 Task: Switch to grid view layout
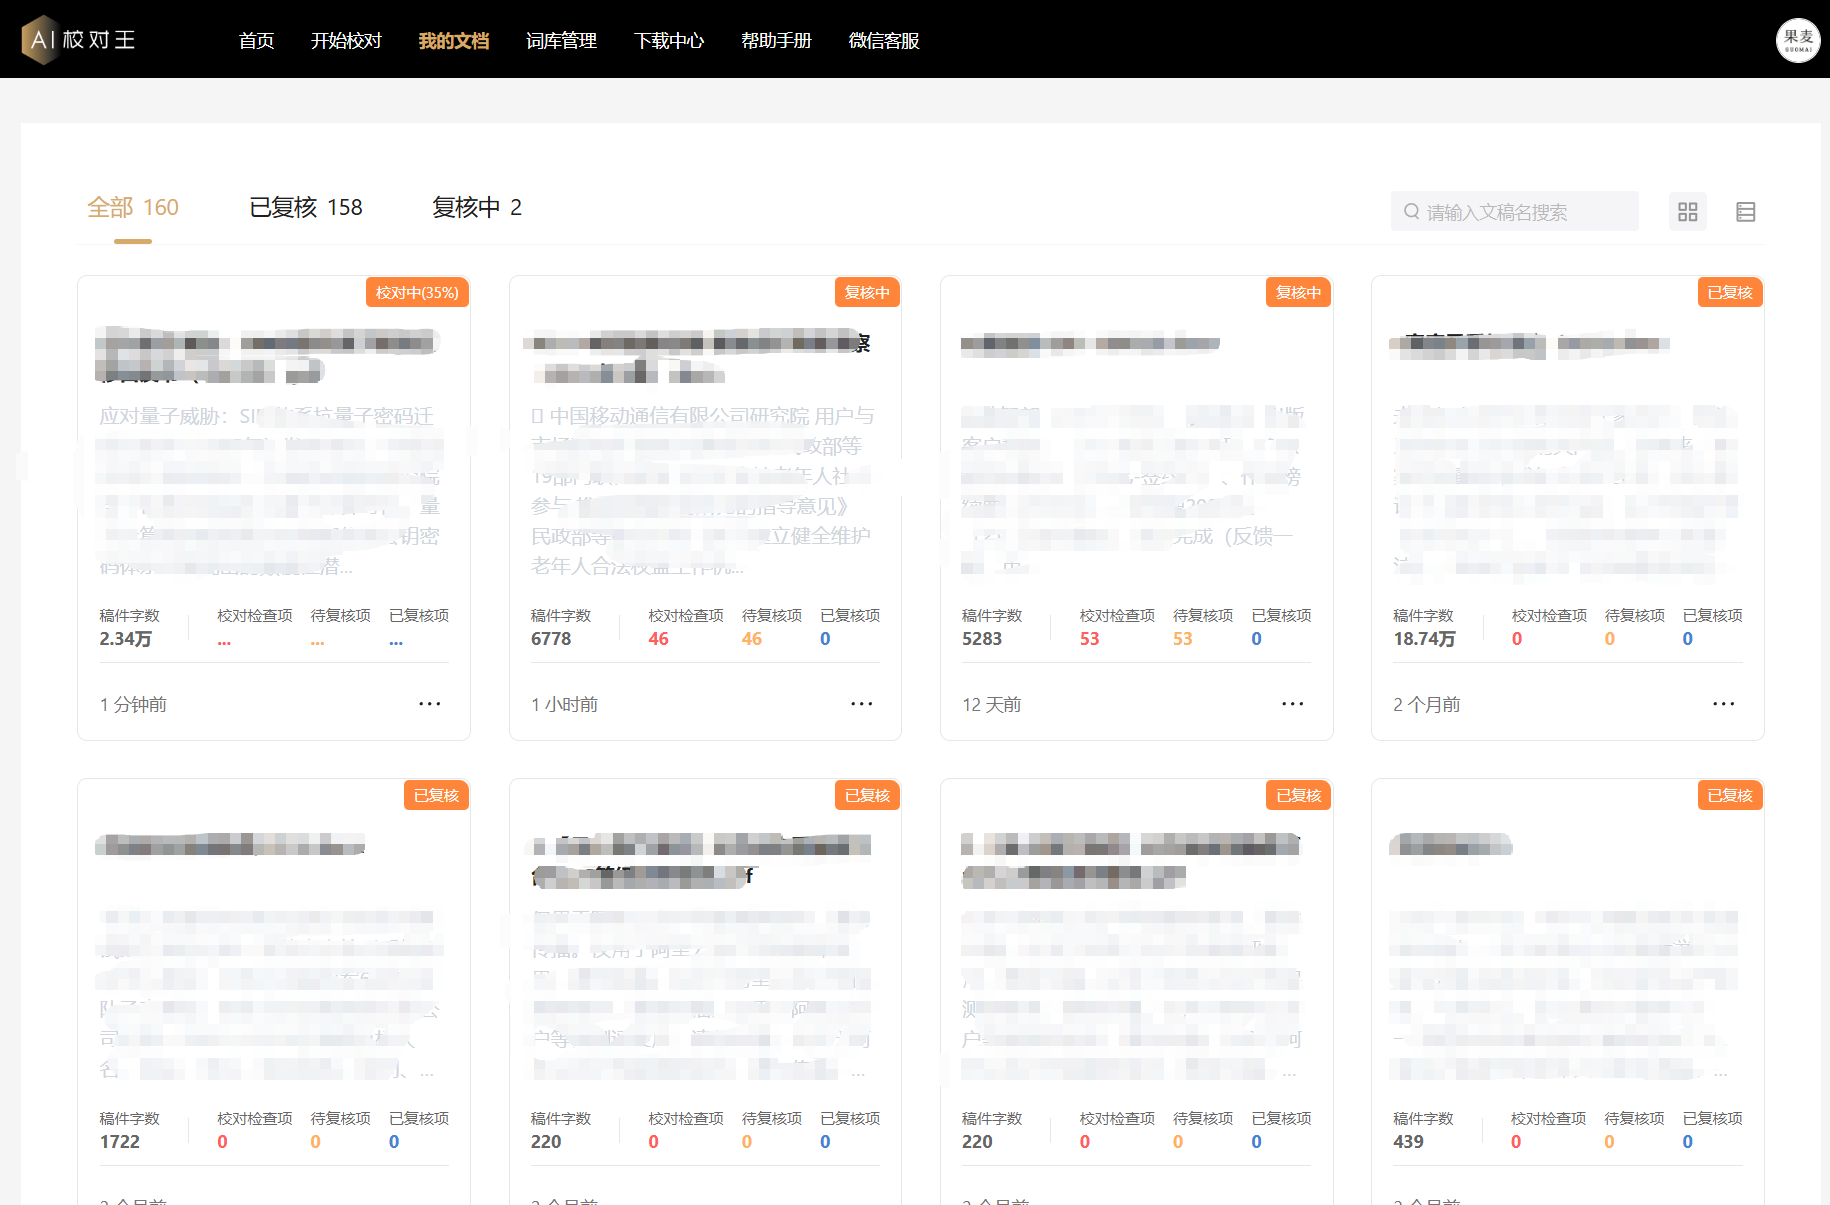[x=1687, y=212]
